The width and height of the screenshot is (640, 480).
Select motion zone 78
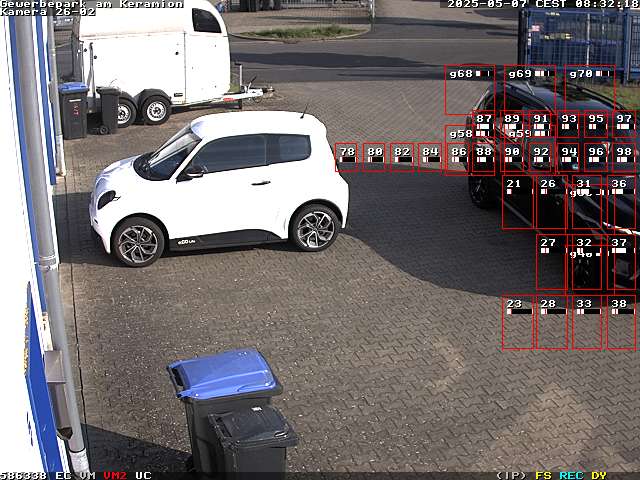click(x=346, y=157)
